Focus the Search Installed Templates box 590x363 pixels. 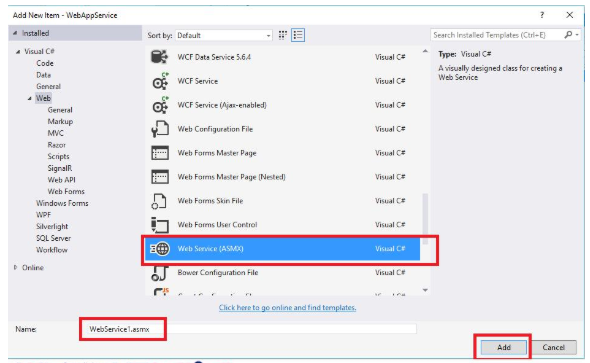point(497,35)
